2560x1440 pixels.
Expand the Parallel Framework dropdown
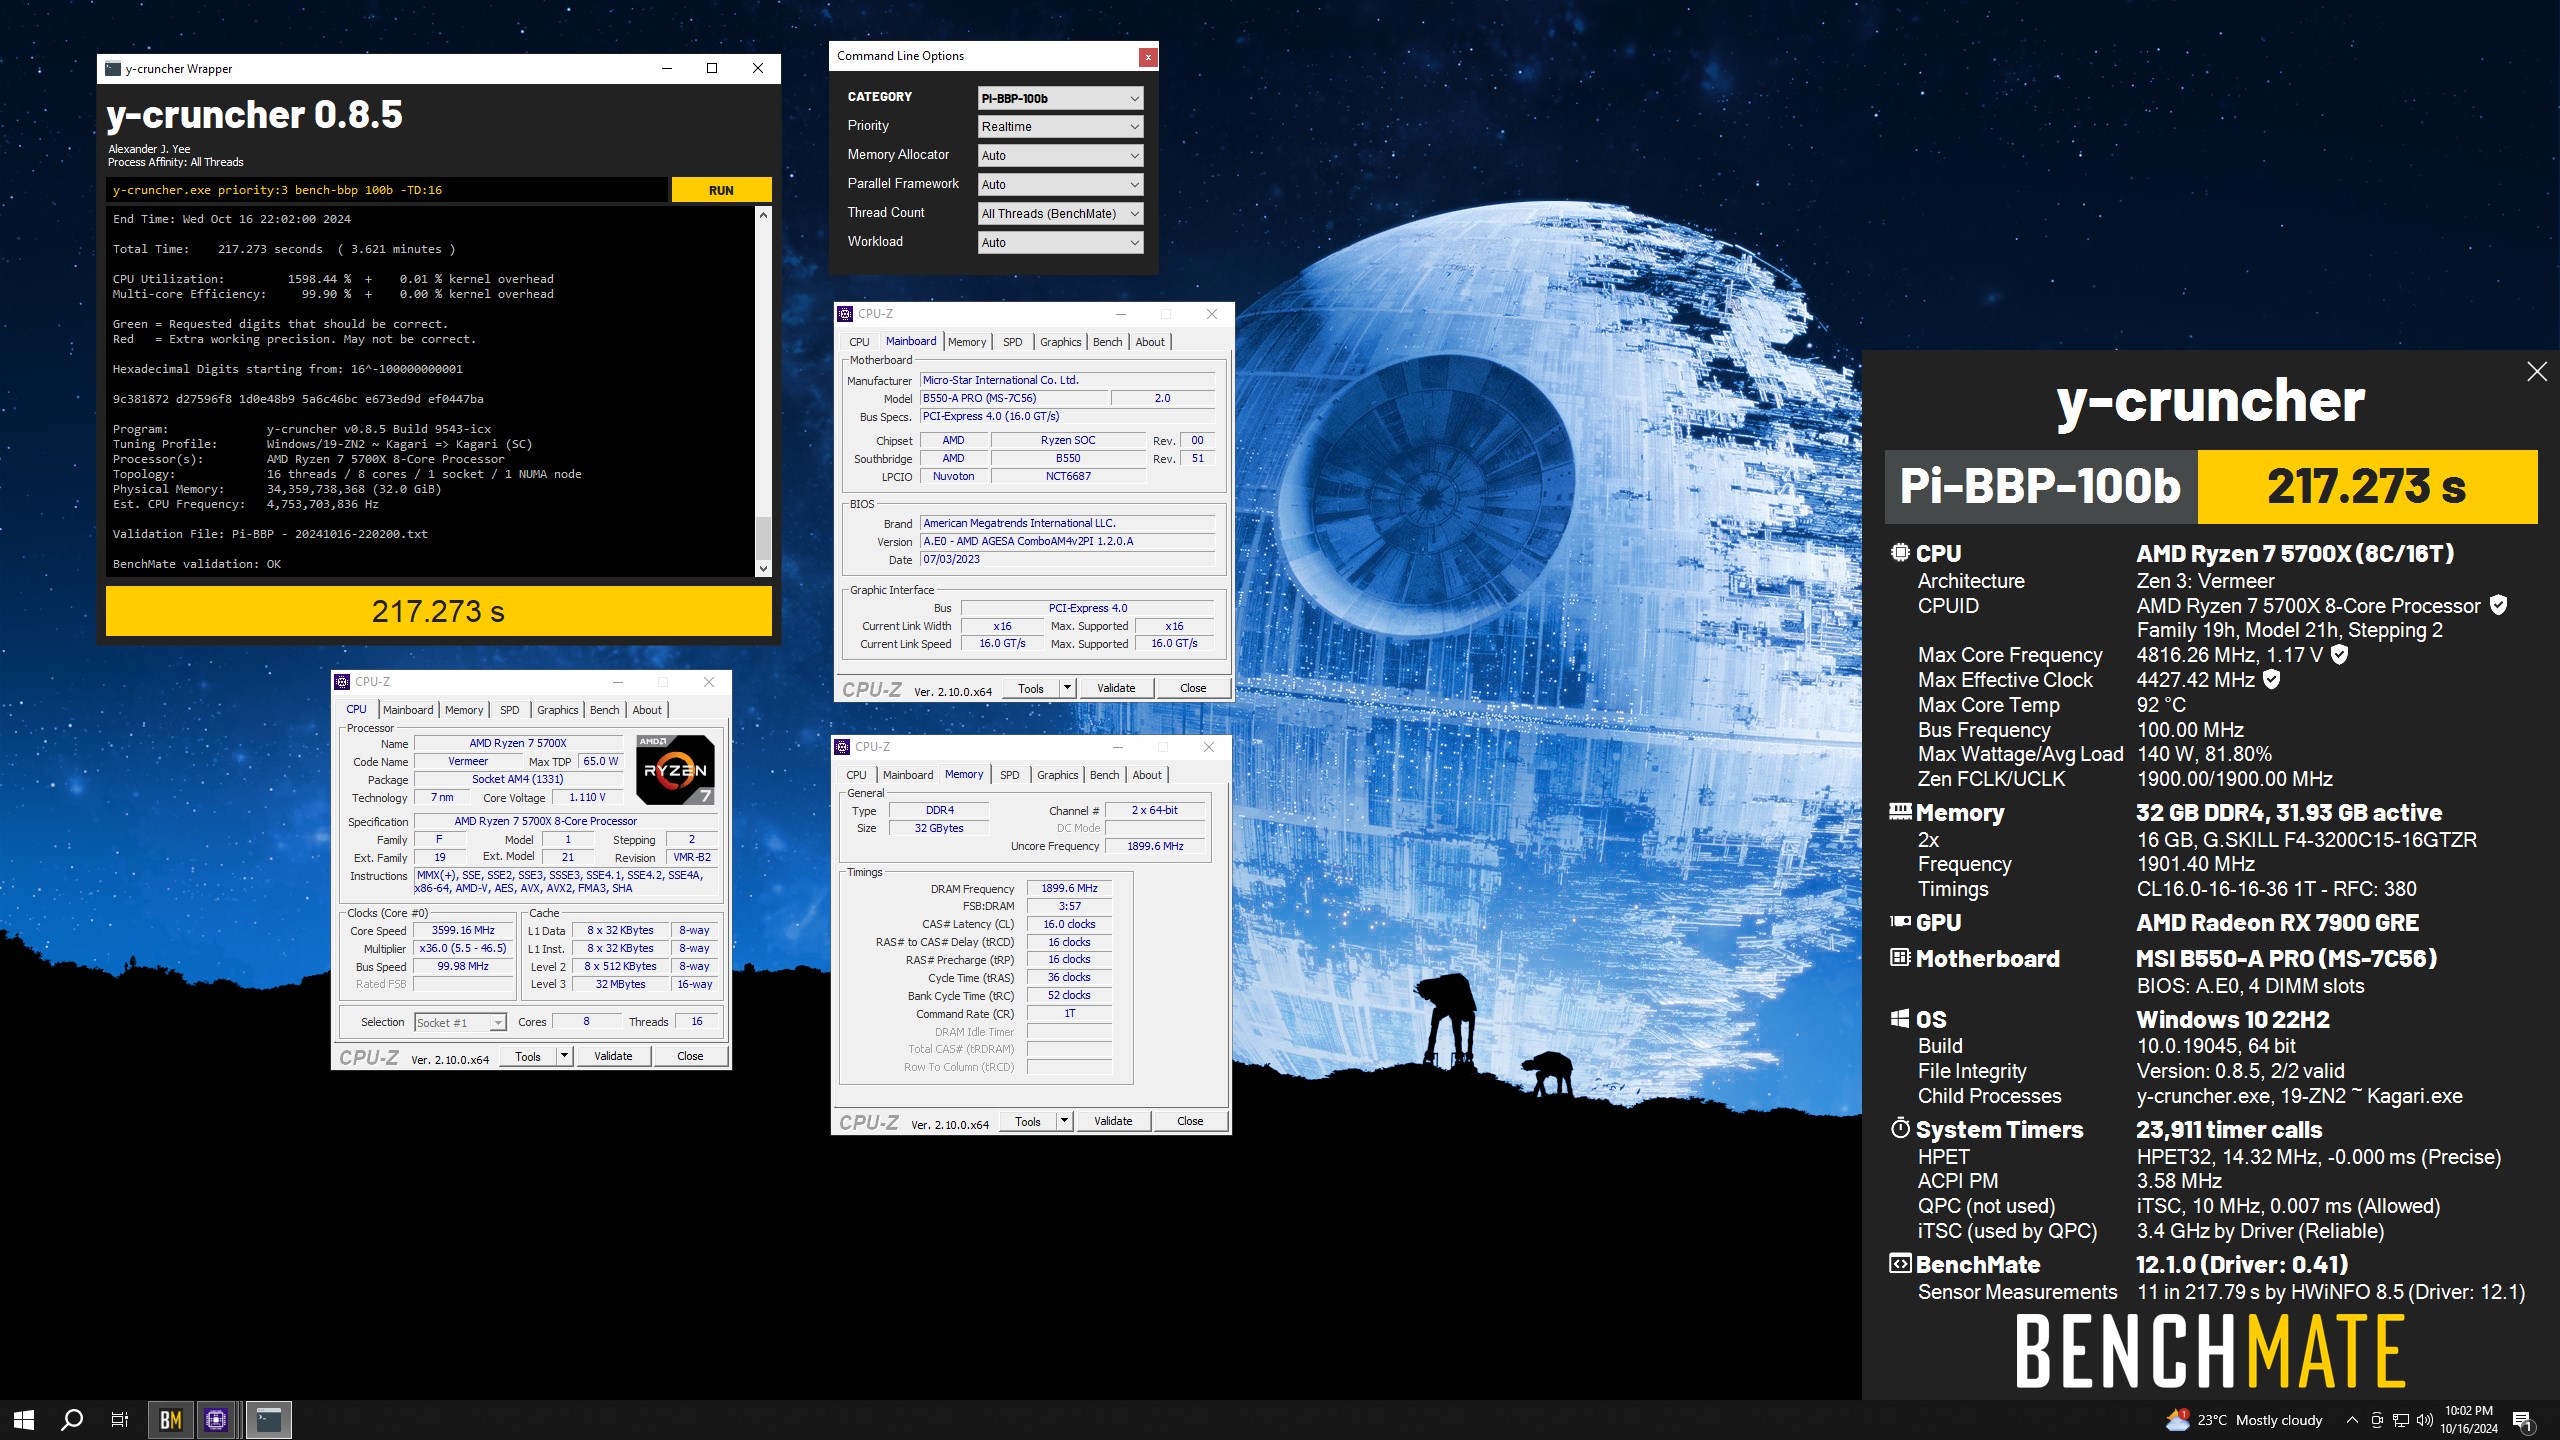1060,185
